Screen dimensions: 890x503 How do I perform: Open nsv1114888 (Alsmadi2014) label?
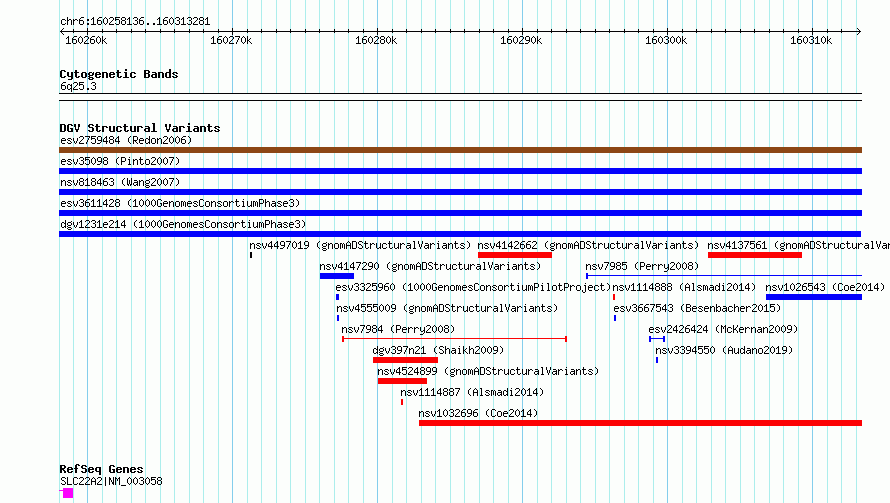[684, 287]
